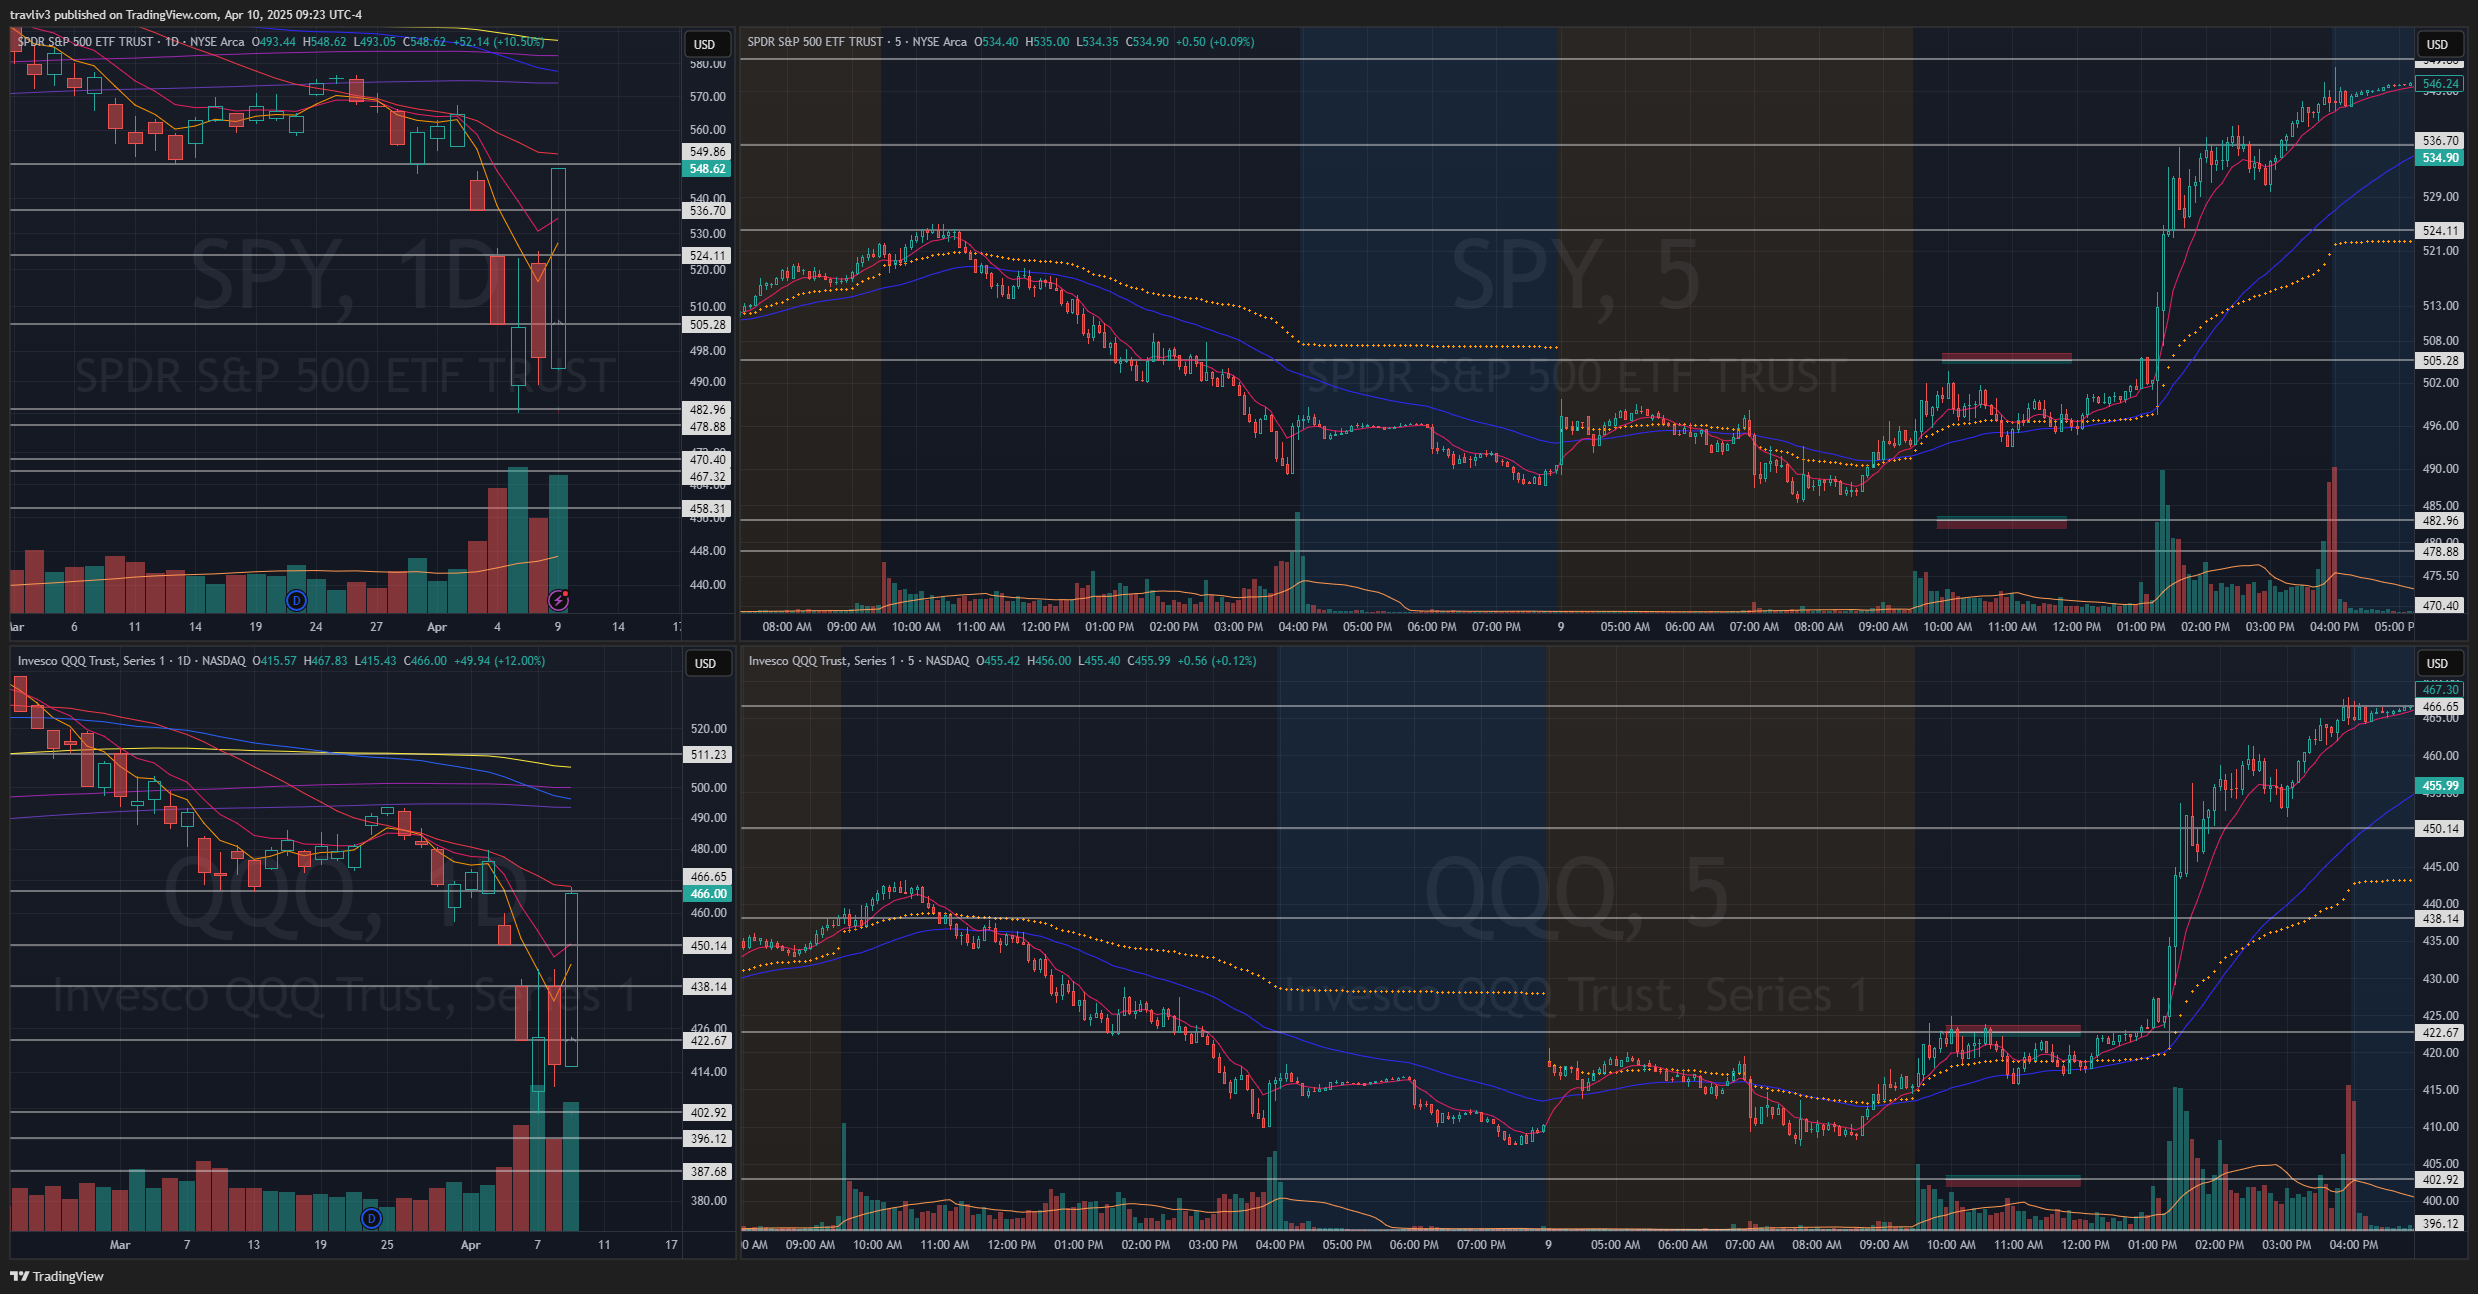Screen dimensions: 2478x1294
Task: Click the green 455.99 price label on QQQ 5
Action: pos(2440,786)
